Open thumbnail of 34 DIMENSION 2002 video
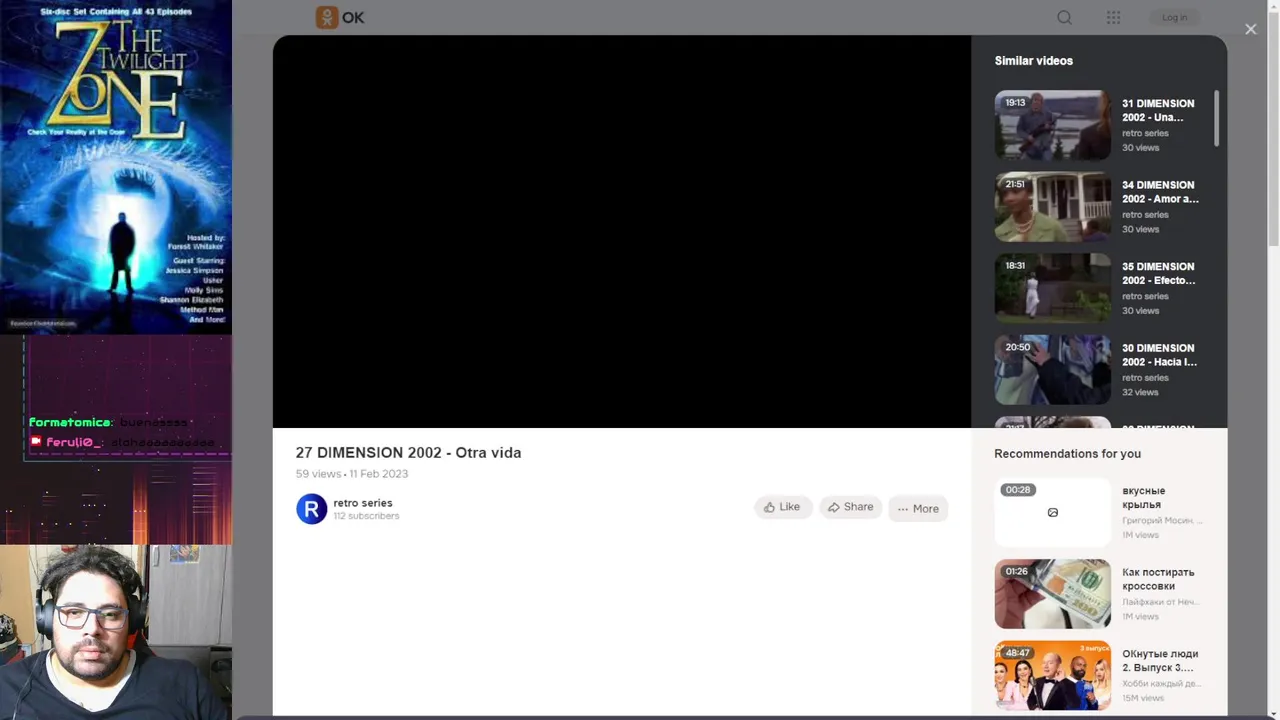The height and width of the screenshot is (720, 1280). click(x=1052, y=207)
